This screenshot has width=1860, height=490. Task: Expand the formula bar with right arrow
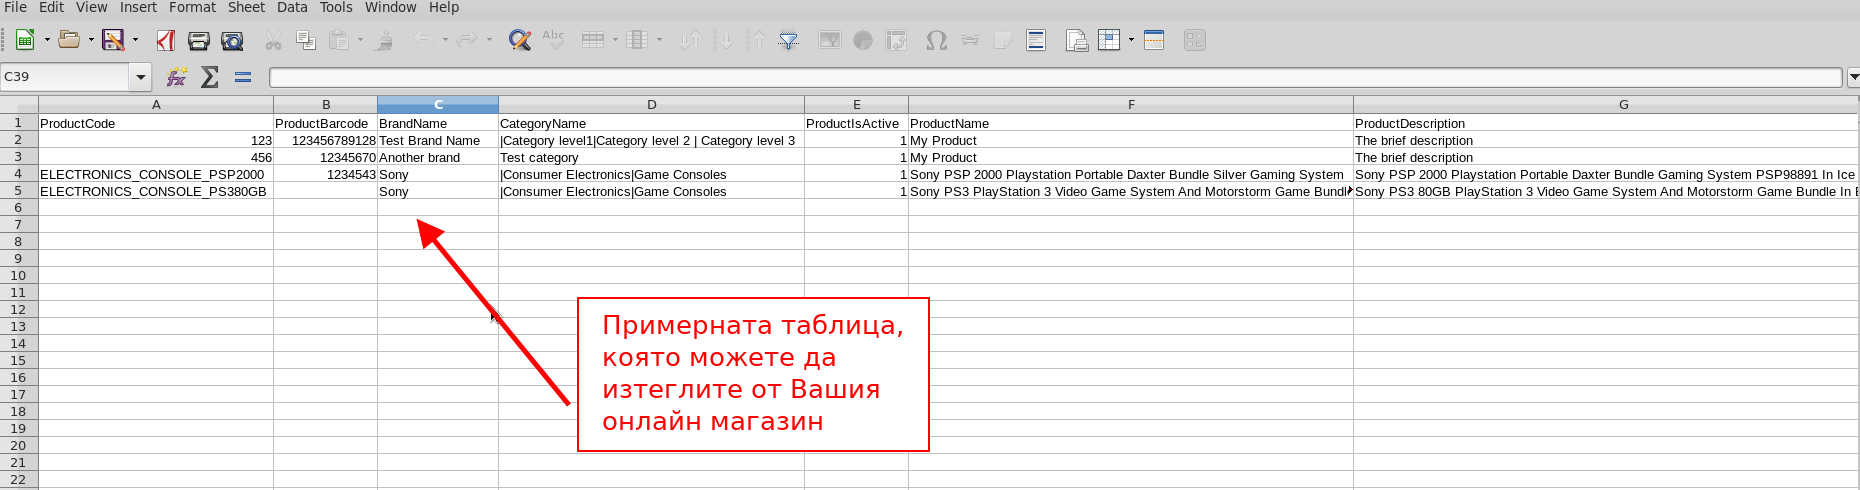tap(1853, 77)
